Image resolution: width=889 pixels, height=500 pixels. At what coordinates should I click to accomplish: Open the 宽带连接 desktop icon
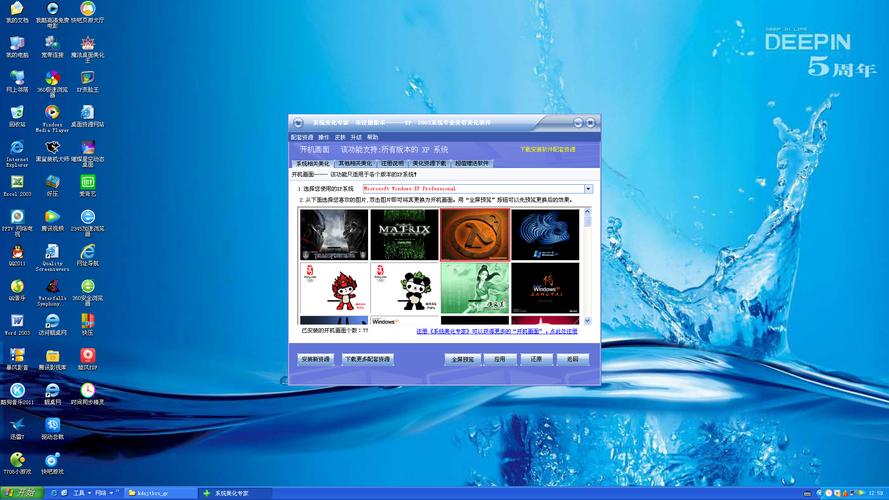[x=52, y=47]
